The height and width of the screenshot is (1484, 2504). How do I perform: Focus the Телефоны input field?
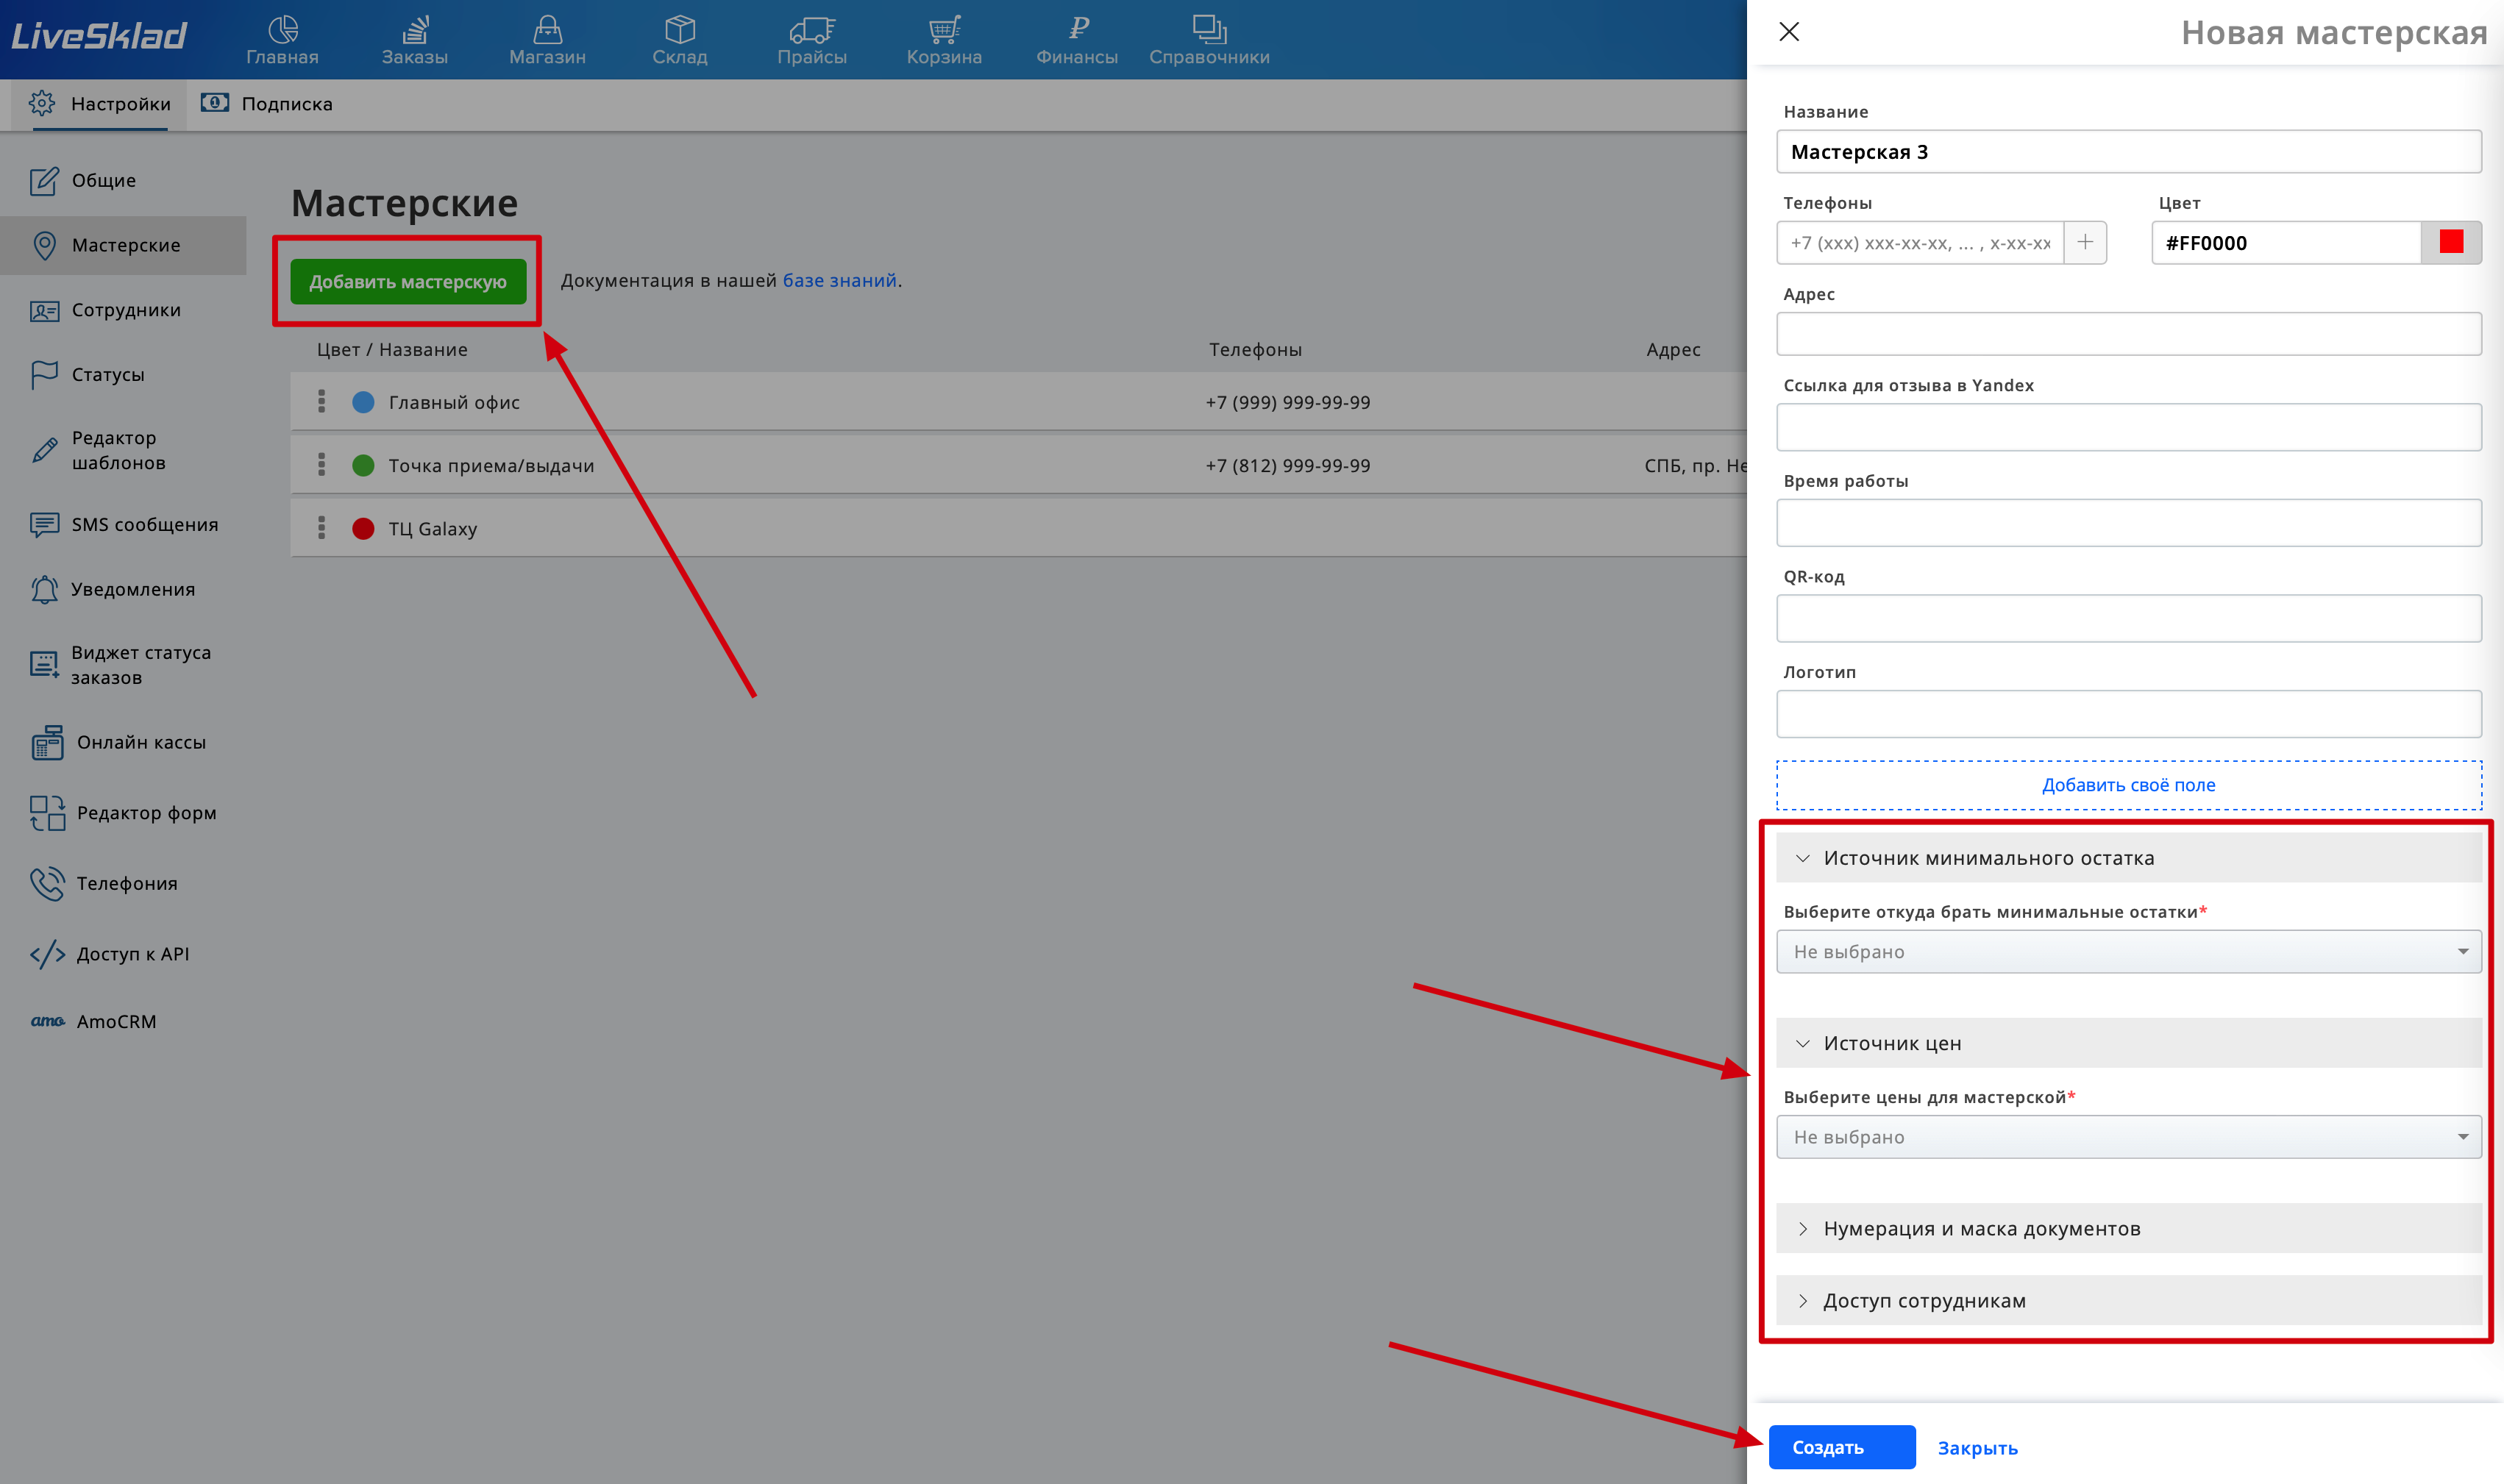[x=1920, y=243]
